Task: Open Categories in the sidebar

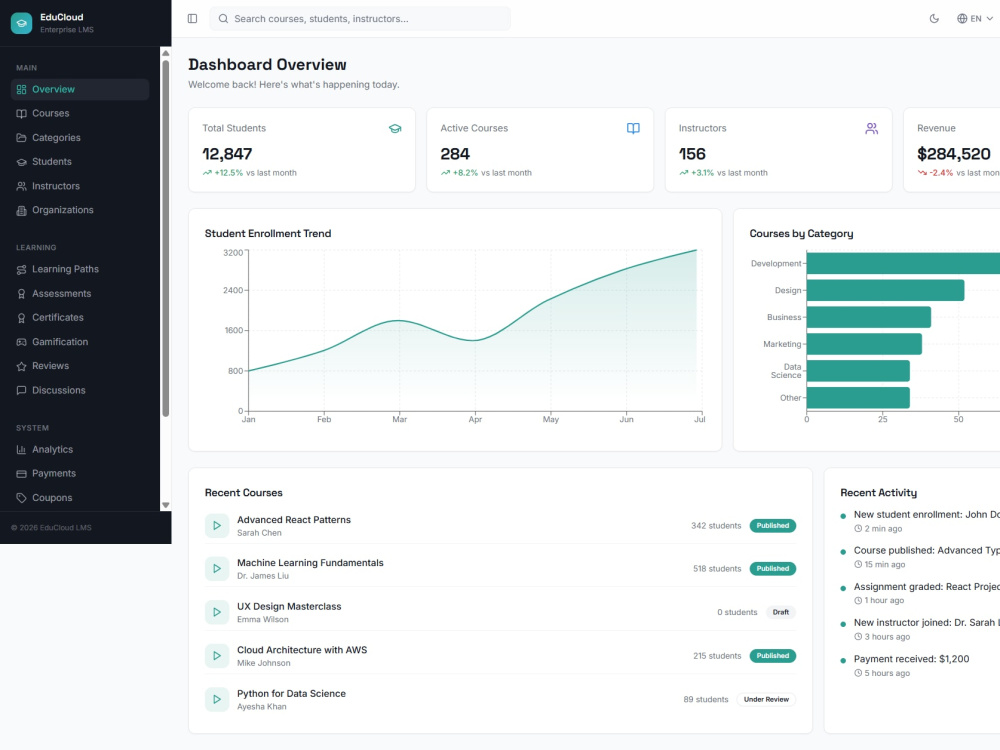Action: click(80, 138)
